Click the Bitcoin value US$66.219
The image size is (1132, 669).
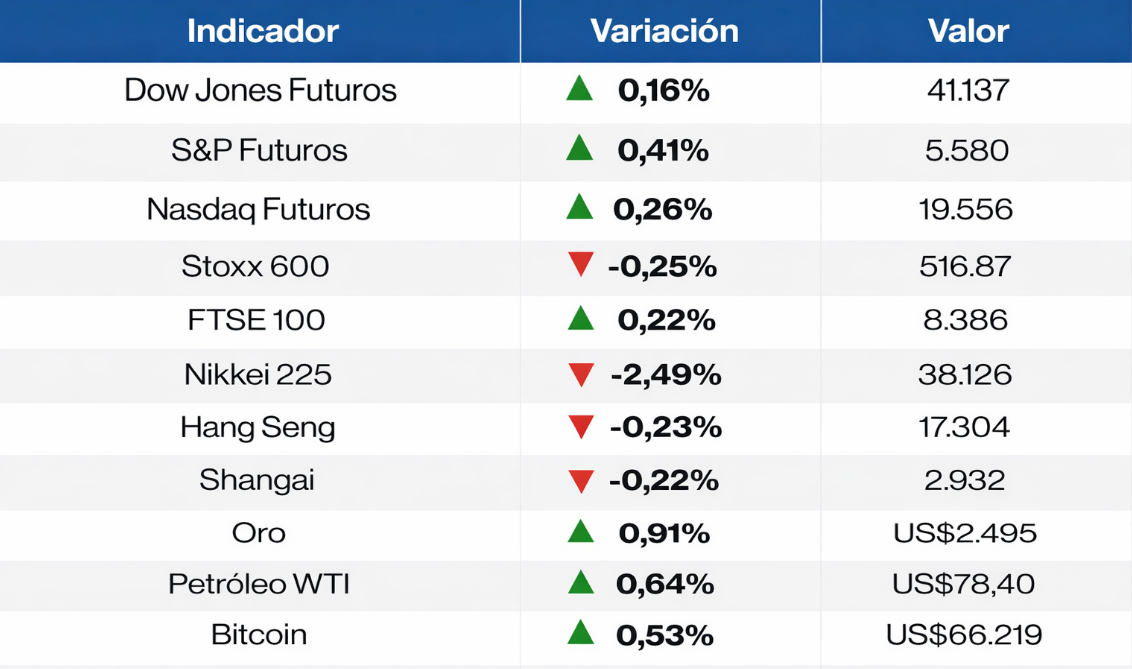[x=964, y=634]
